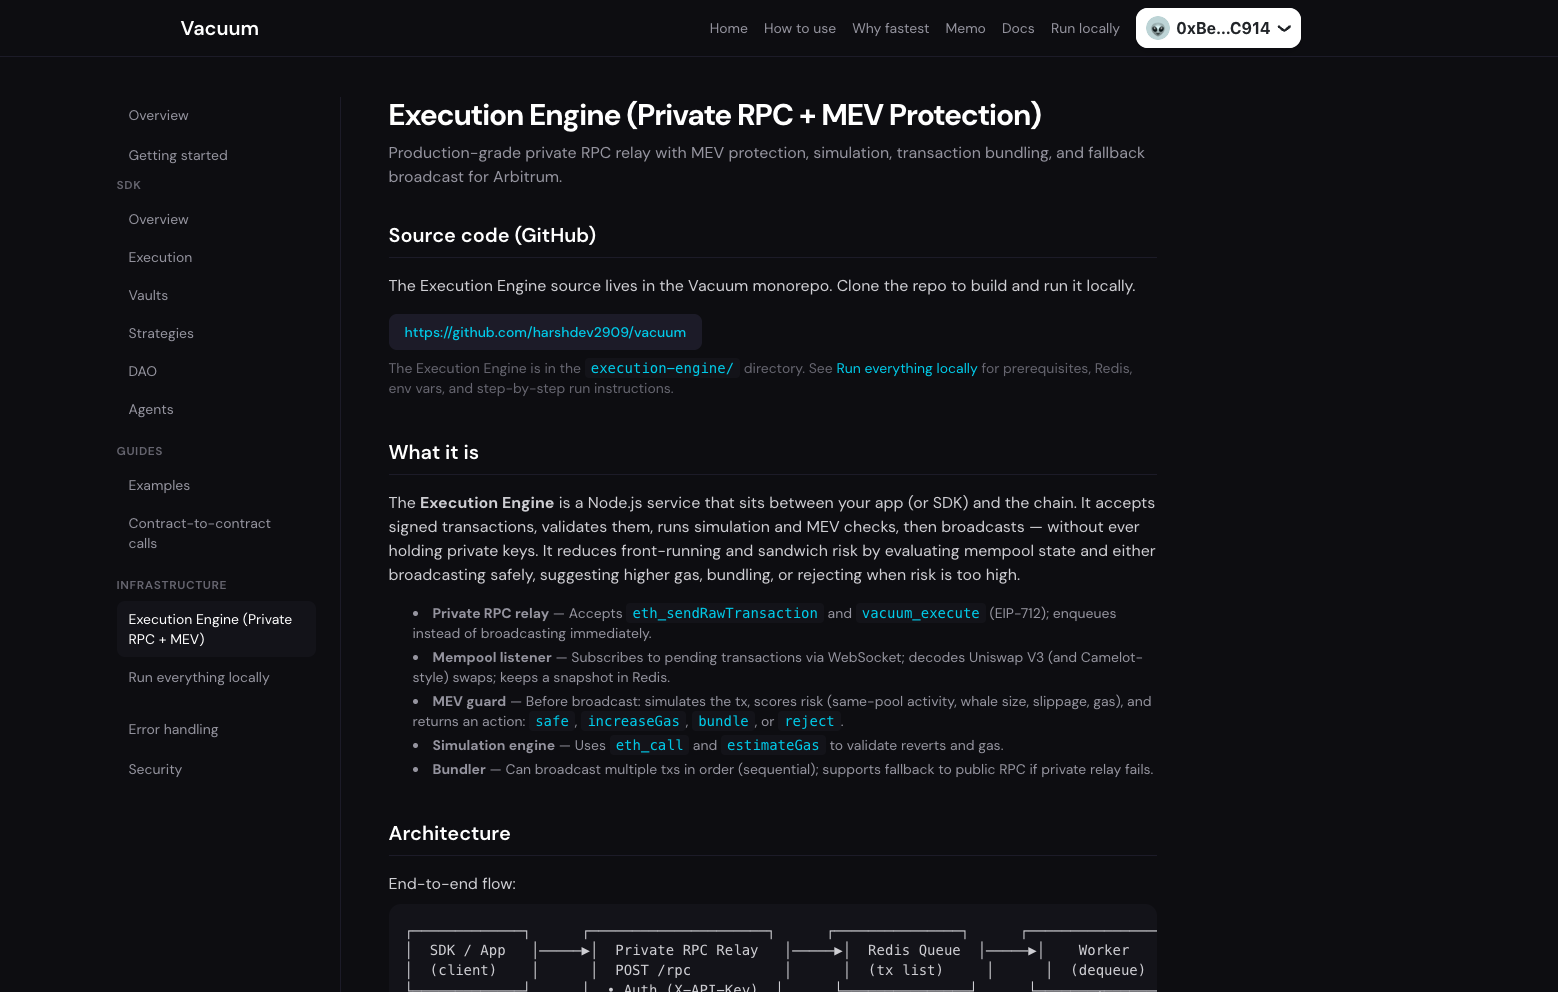Open Why fastest in top navigation
The image size is (1558, 992).
tap(890, 28)
